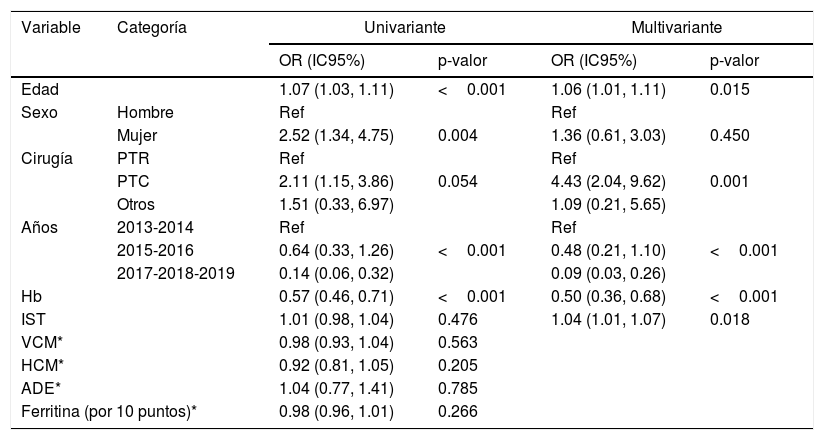Click the 2017-2018-2019 years cell
824x440 pixels.
point(175,273)
